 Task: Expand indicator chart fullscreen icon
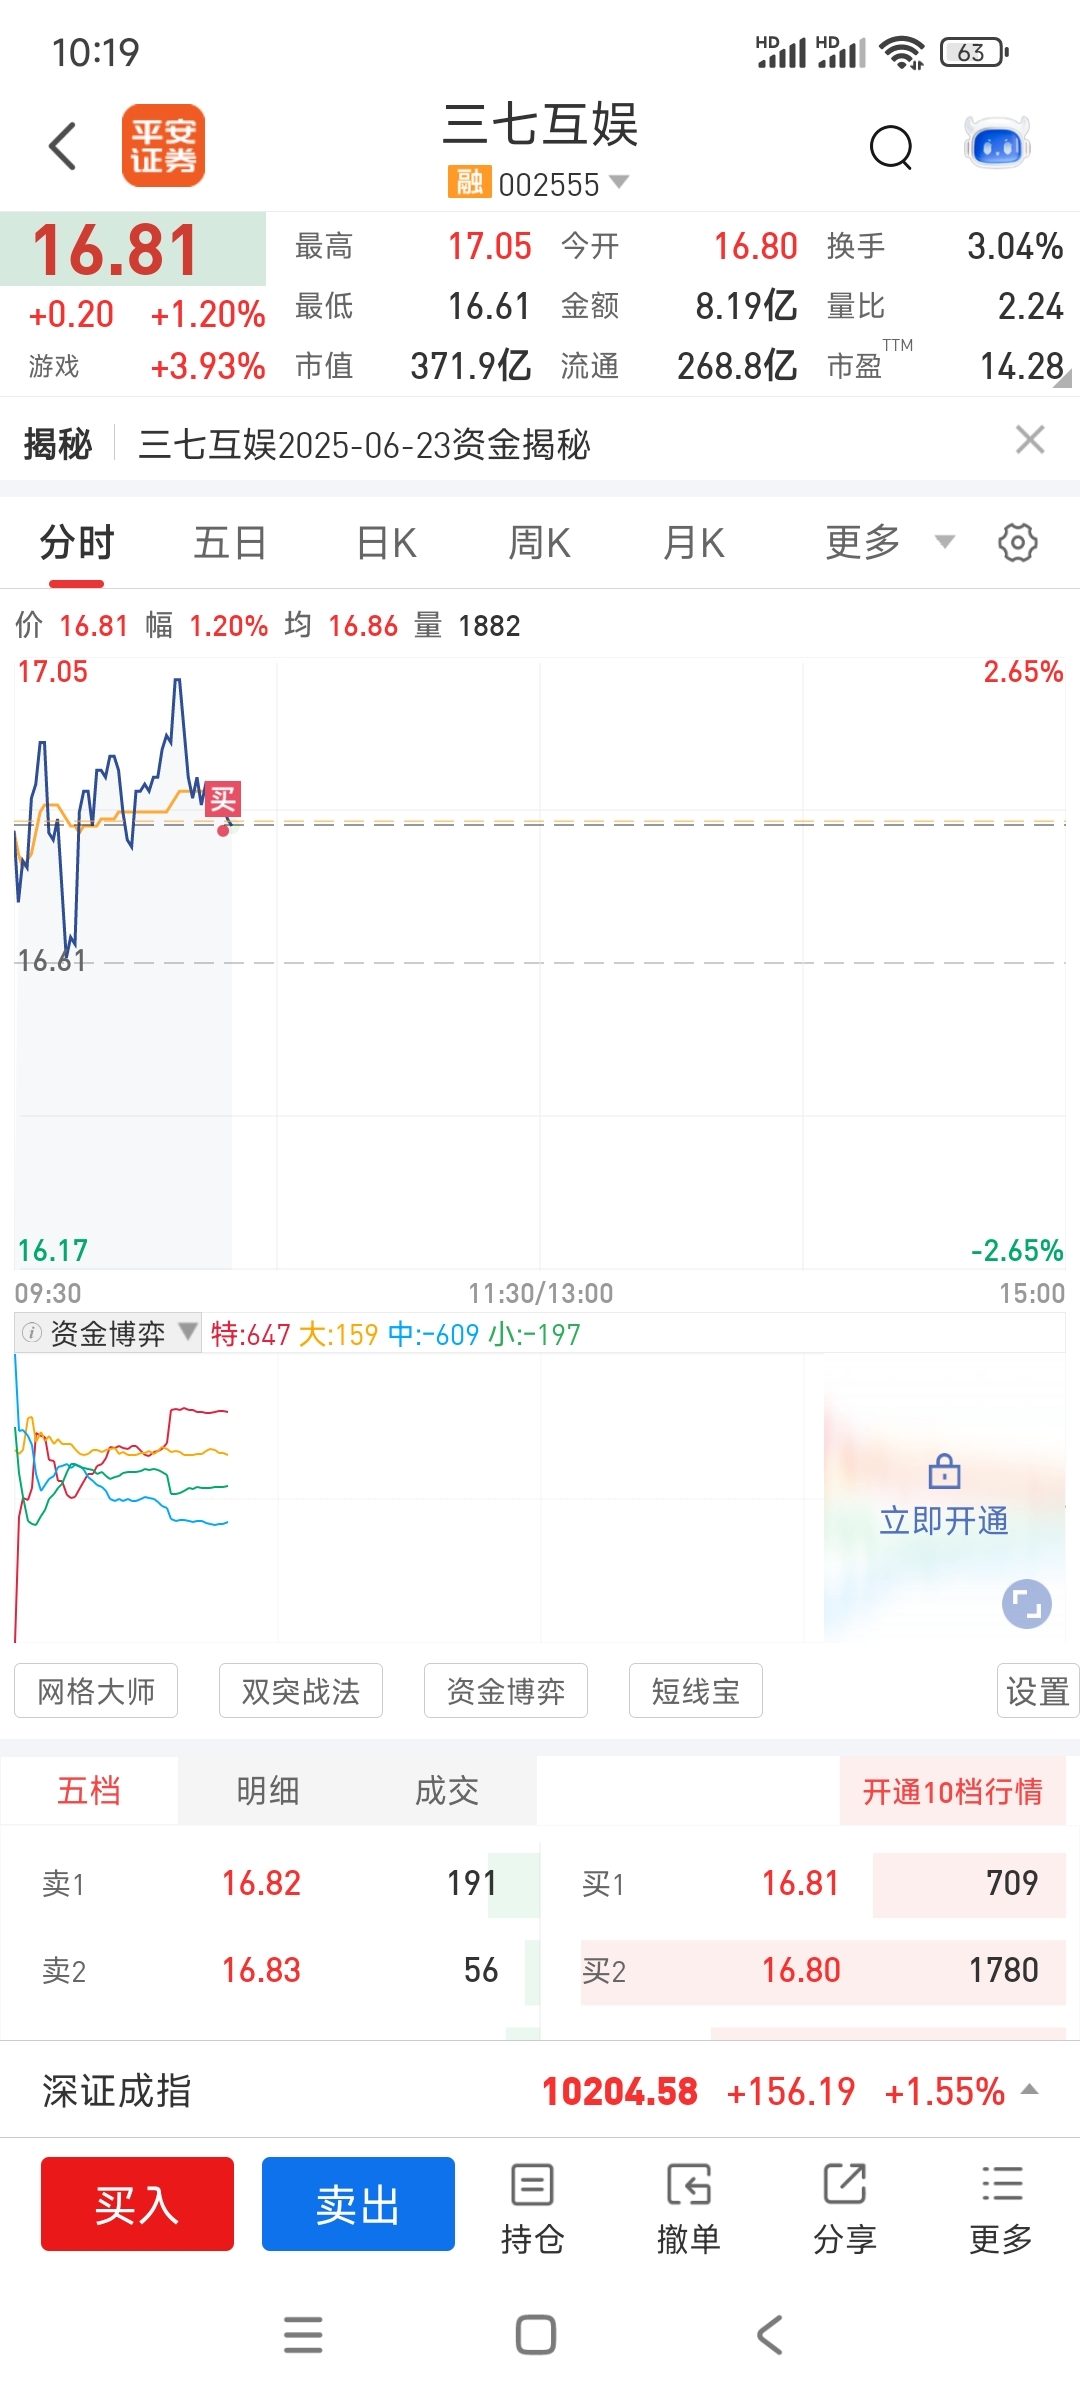(x=1027, y=1604)
